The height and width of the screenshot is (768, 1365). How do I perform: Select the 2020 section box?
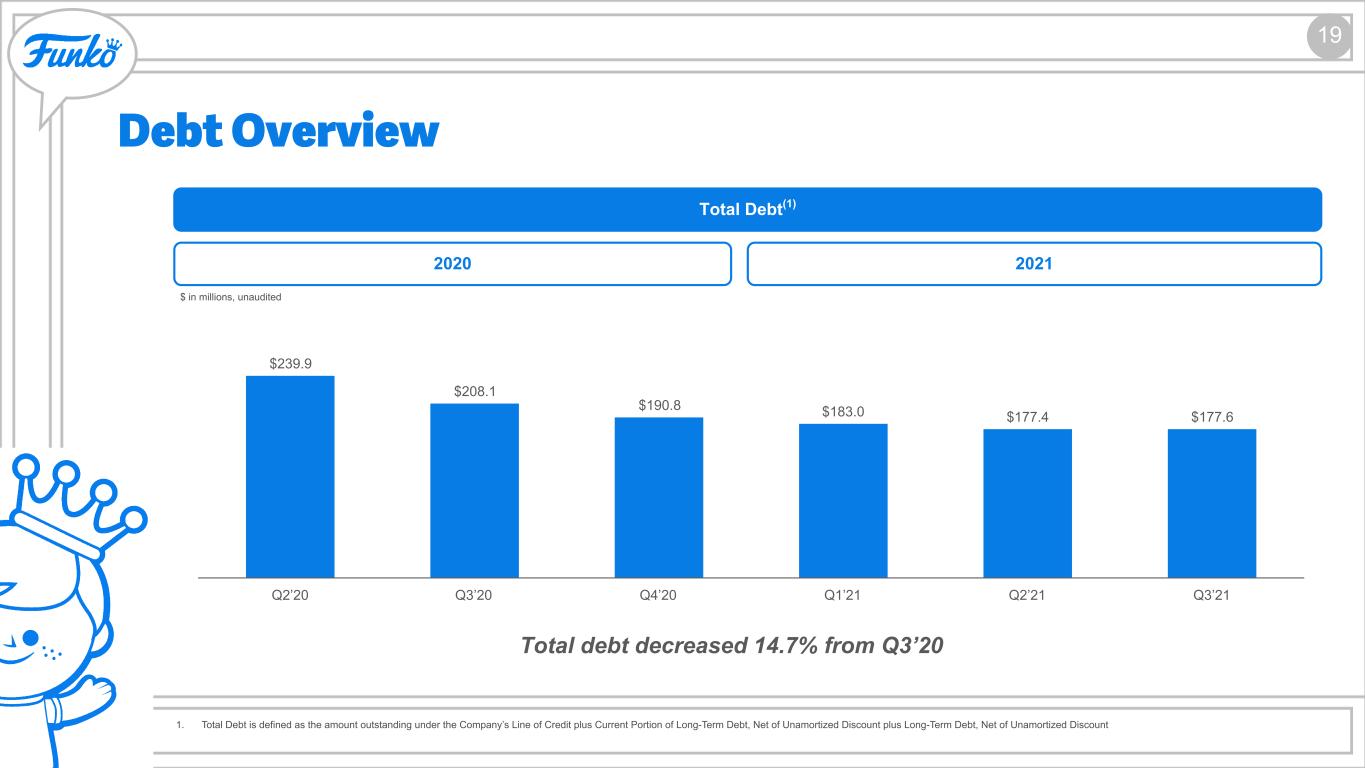coord(453,264)
